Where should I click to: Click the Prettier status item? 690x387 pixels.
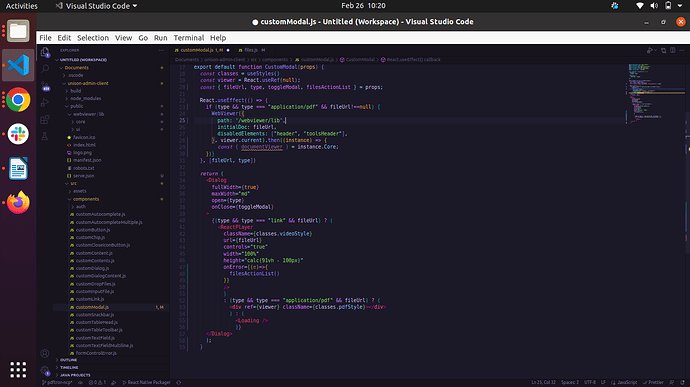[x=653, y=383]
